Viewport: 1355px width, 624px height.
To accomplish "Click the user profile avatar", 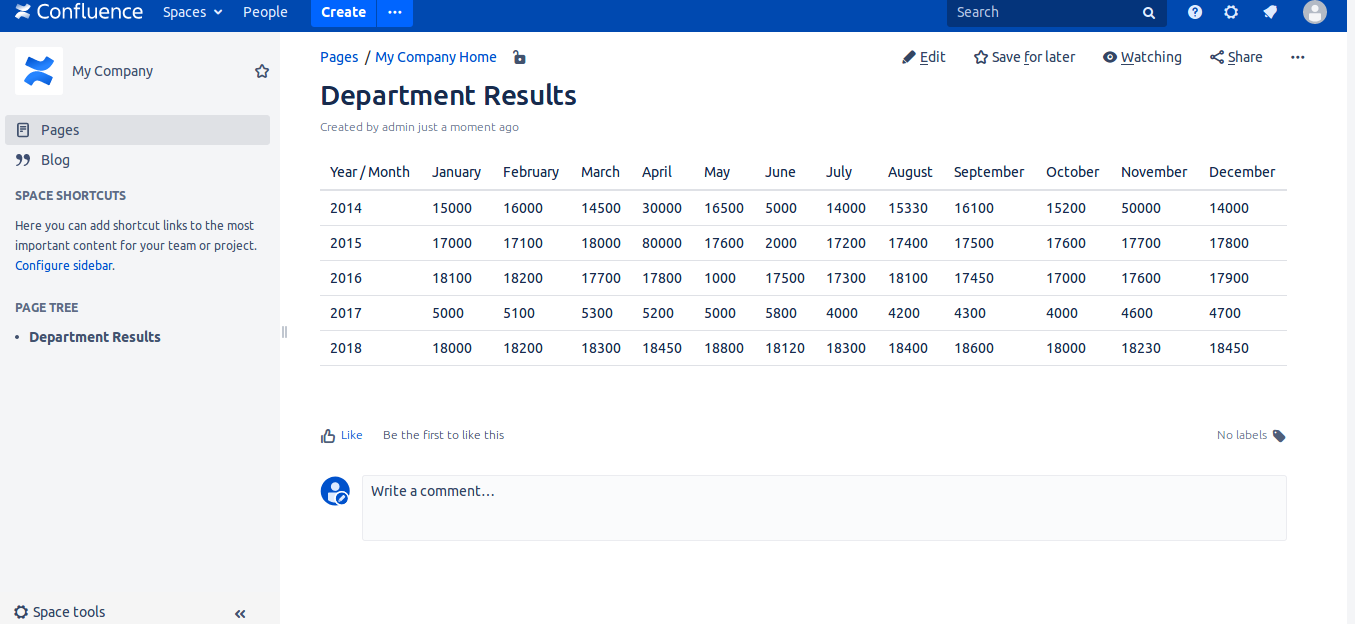I will coord(1314,12).
